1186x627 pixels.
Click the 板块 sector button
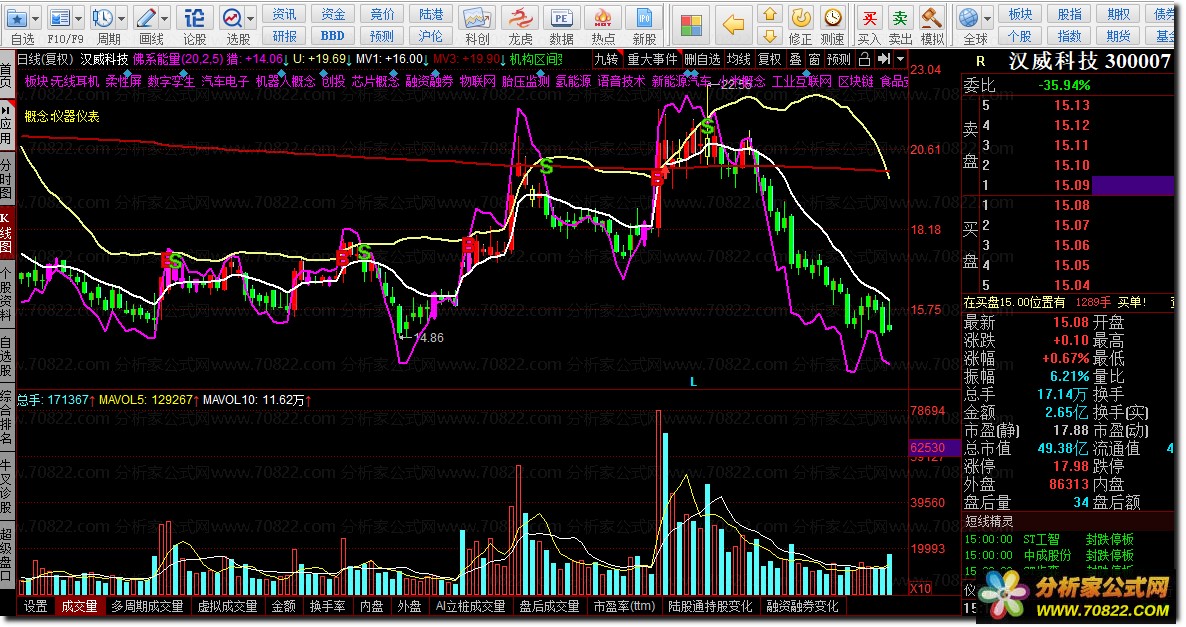pos(1020,14)
